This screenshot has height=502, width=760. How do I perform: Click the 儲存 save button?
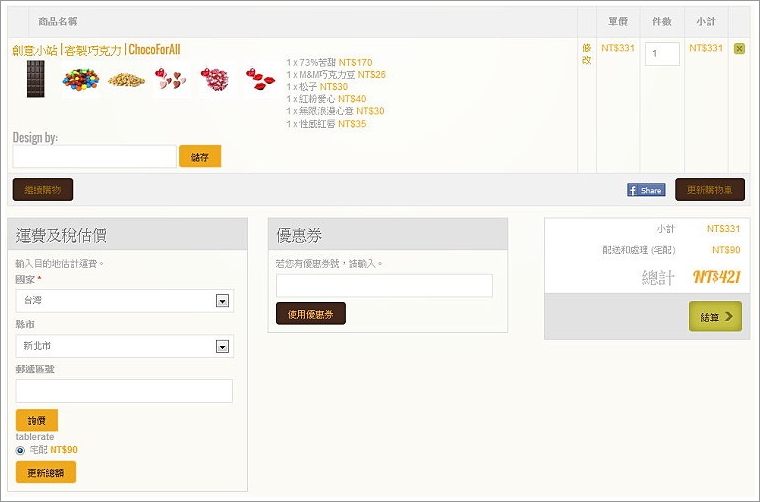[x=200, y=157]
